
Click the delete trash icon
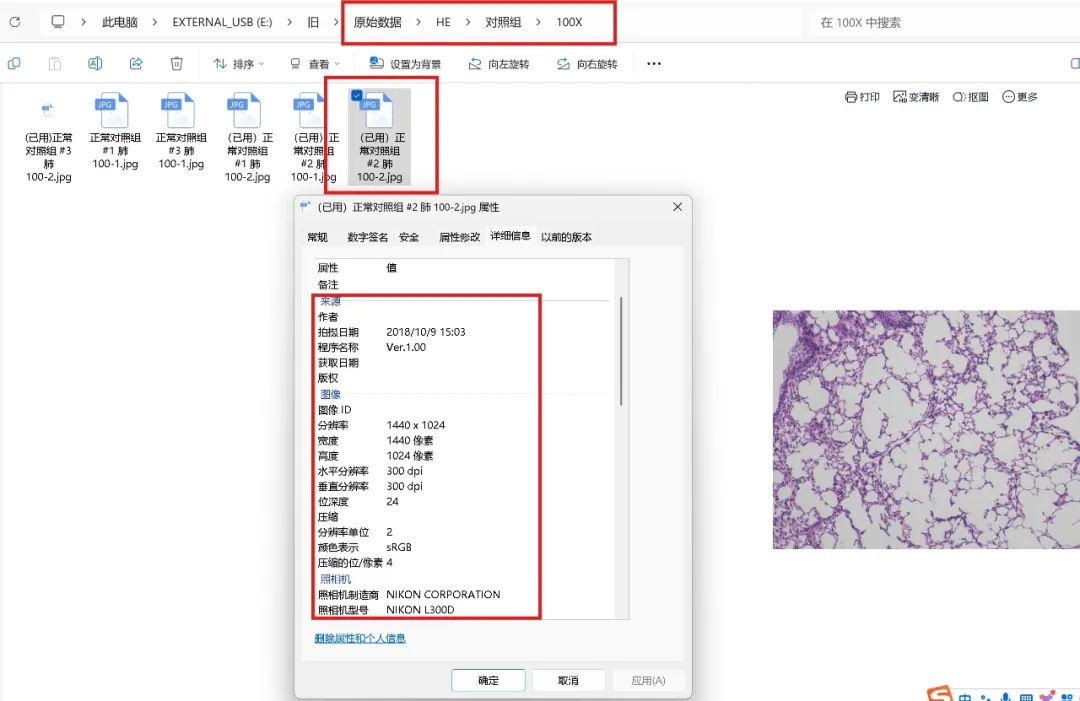coord(176,63)
